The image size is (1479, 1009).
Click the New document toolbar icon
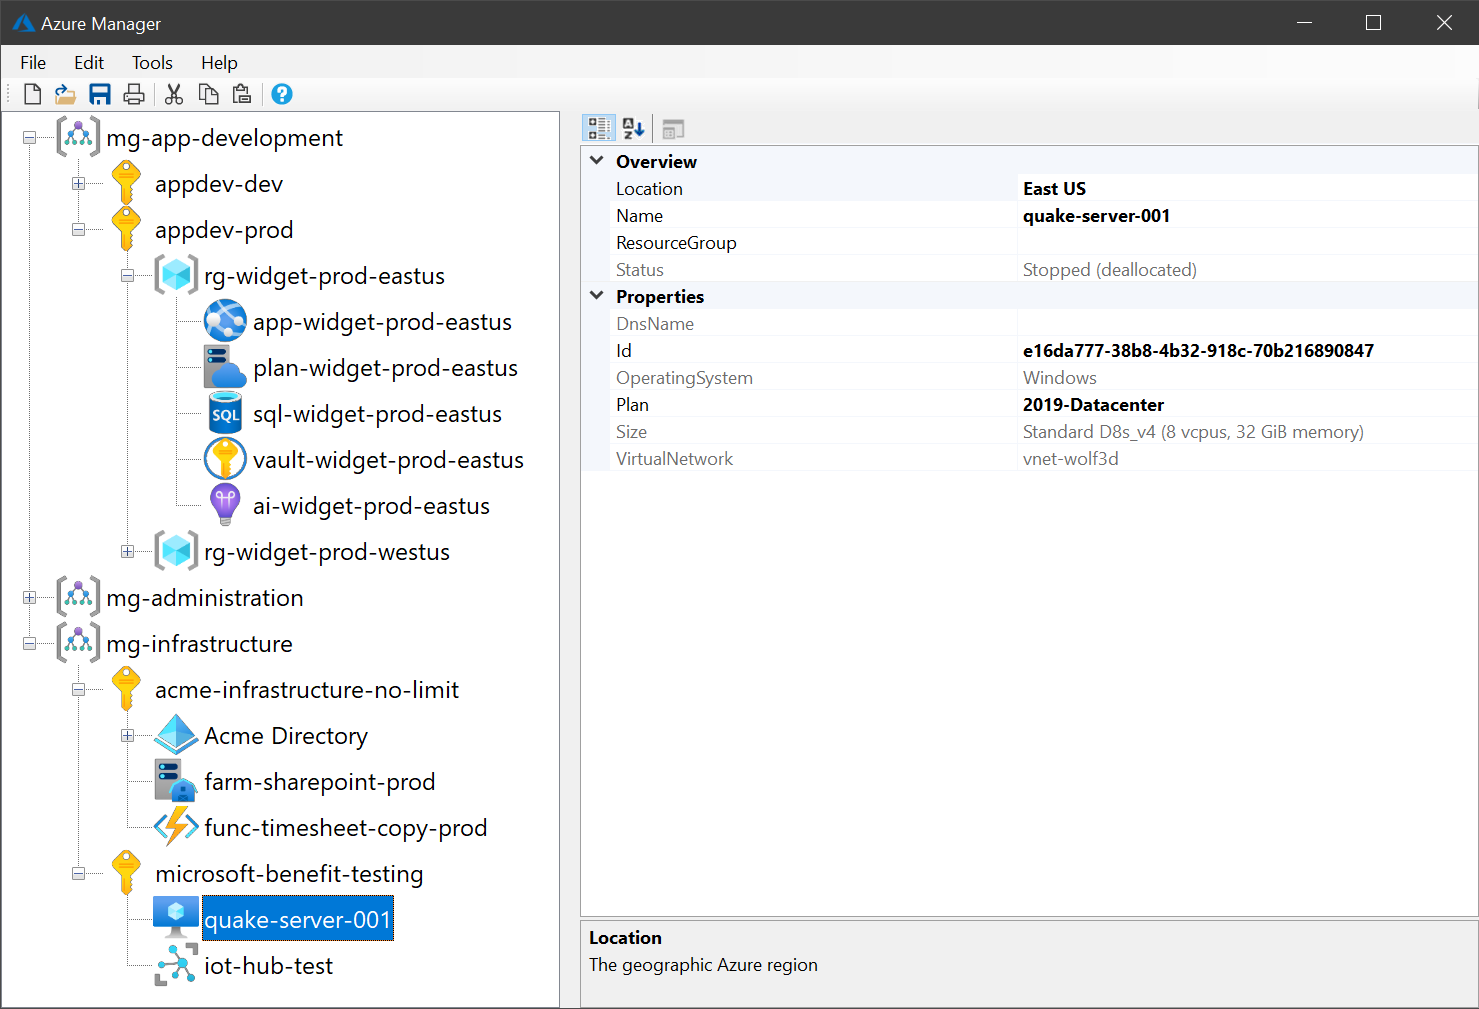click(32, 94)
